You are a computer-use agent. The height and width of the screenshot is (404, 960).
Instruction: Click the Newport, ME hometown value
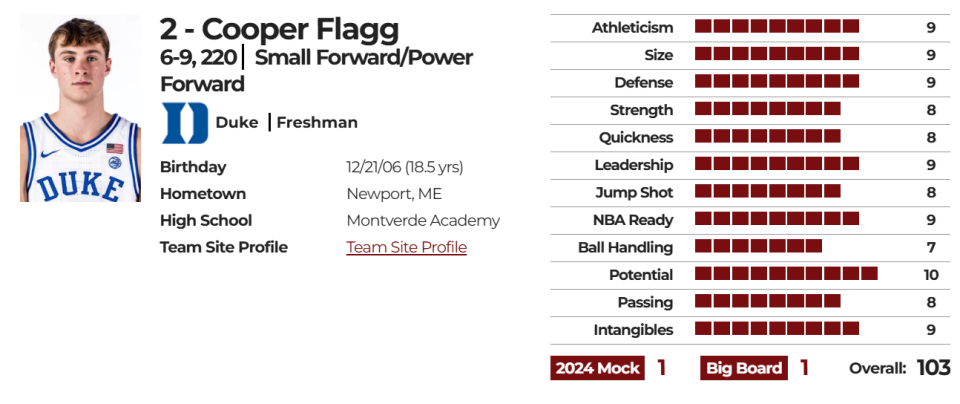tap(394, 194)
